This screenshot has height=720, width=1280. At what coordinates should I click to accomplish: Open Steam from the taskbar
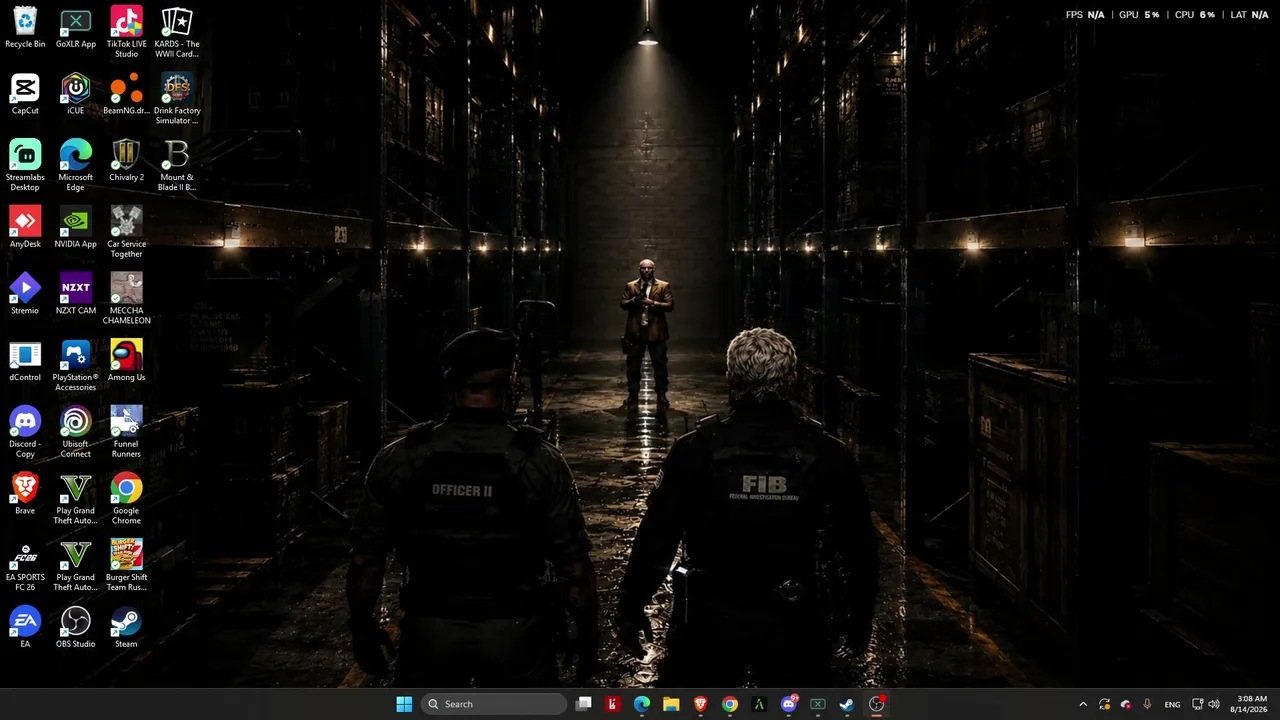click(x=847, y=704)
